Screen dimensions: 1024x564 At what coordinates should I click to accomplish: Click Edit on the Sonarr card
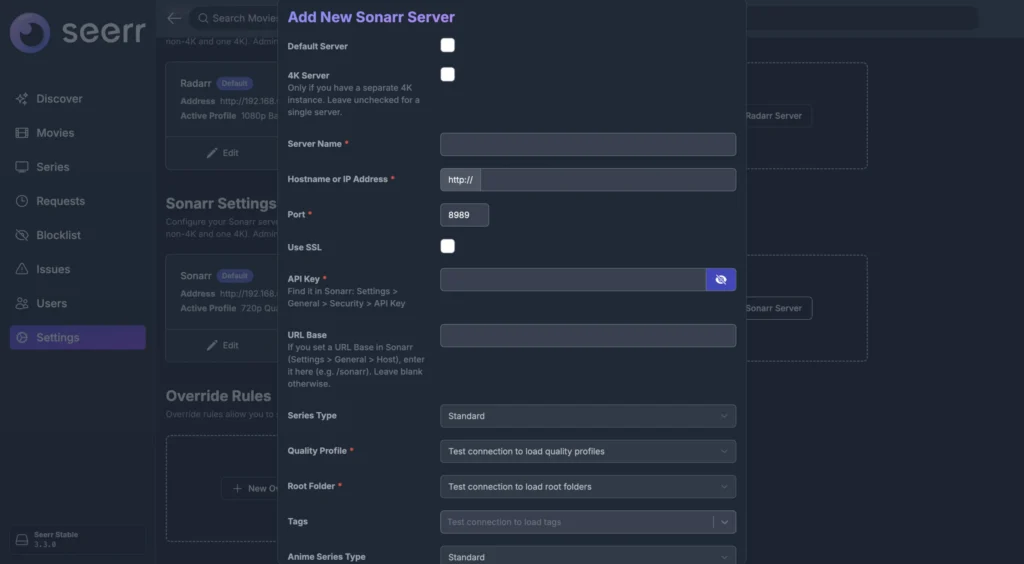coord(223,345)
